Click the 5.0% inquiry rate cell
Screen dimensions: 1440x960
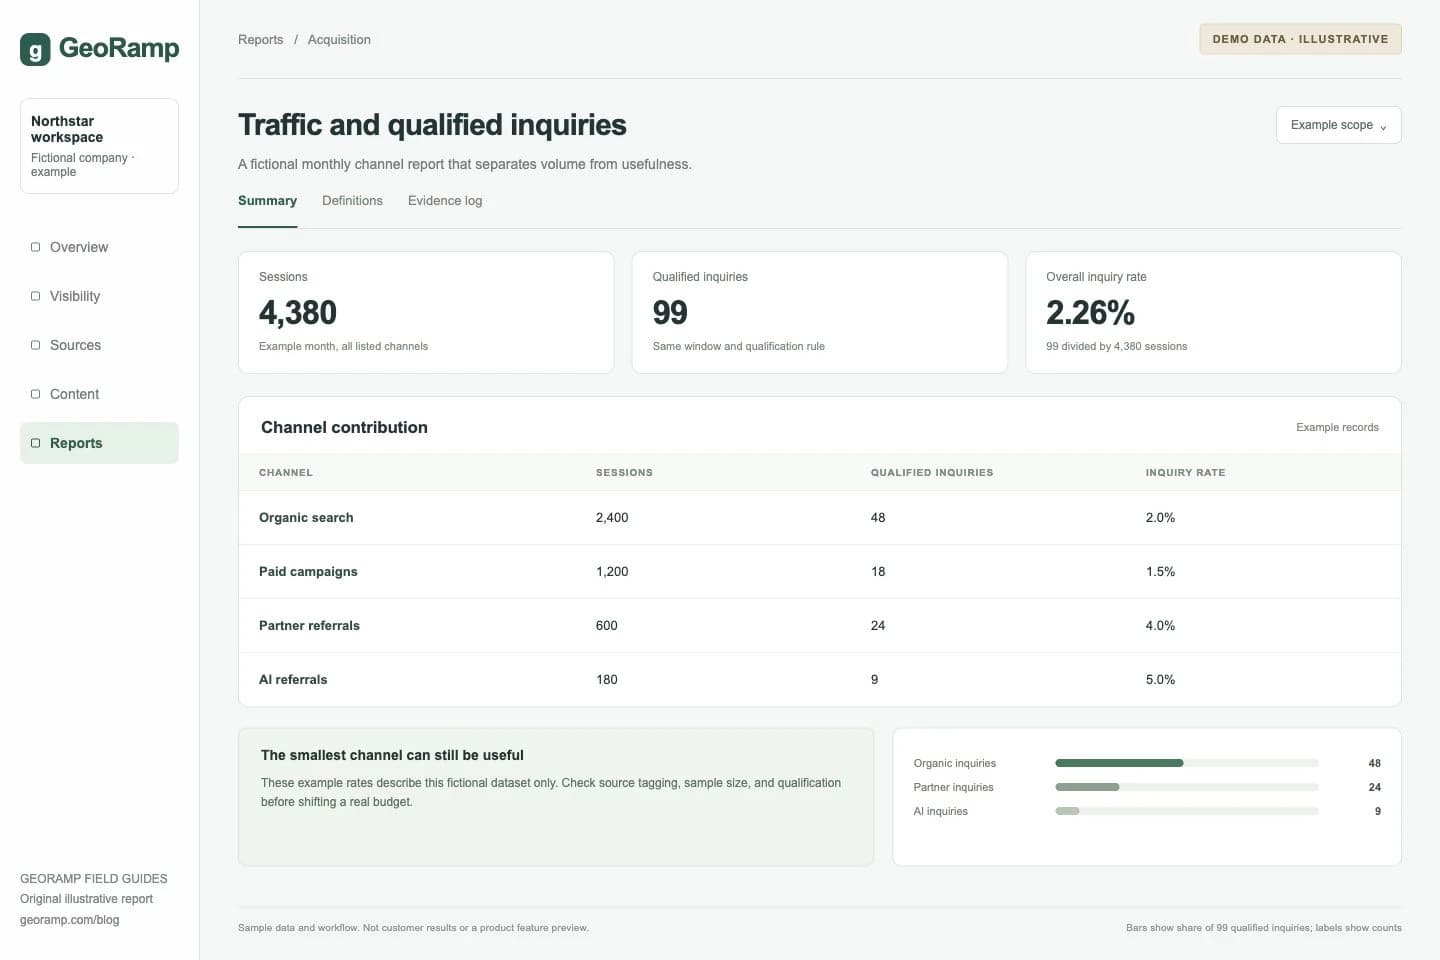tap(1160, 680)
